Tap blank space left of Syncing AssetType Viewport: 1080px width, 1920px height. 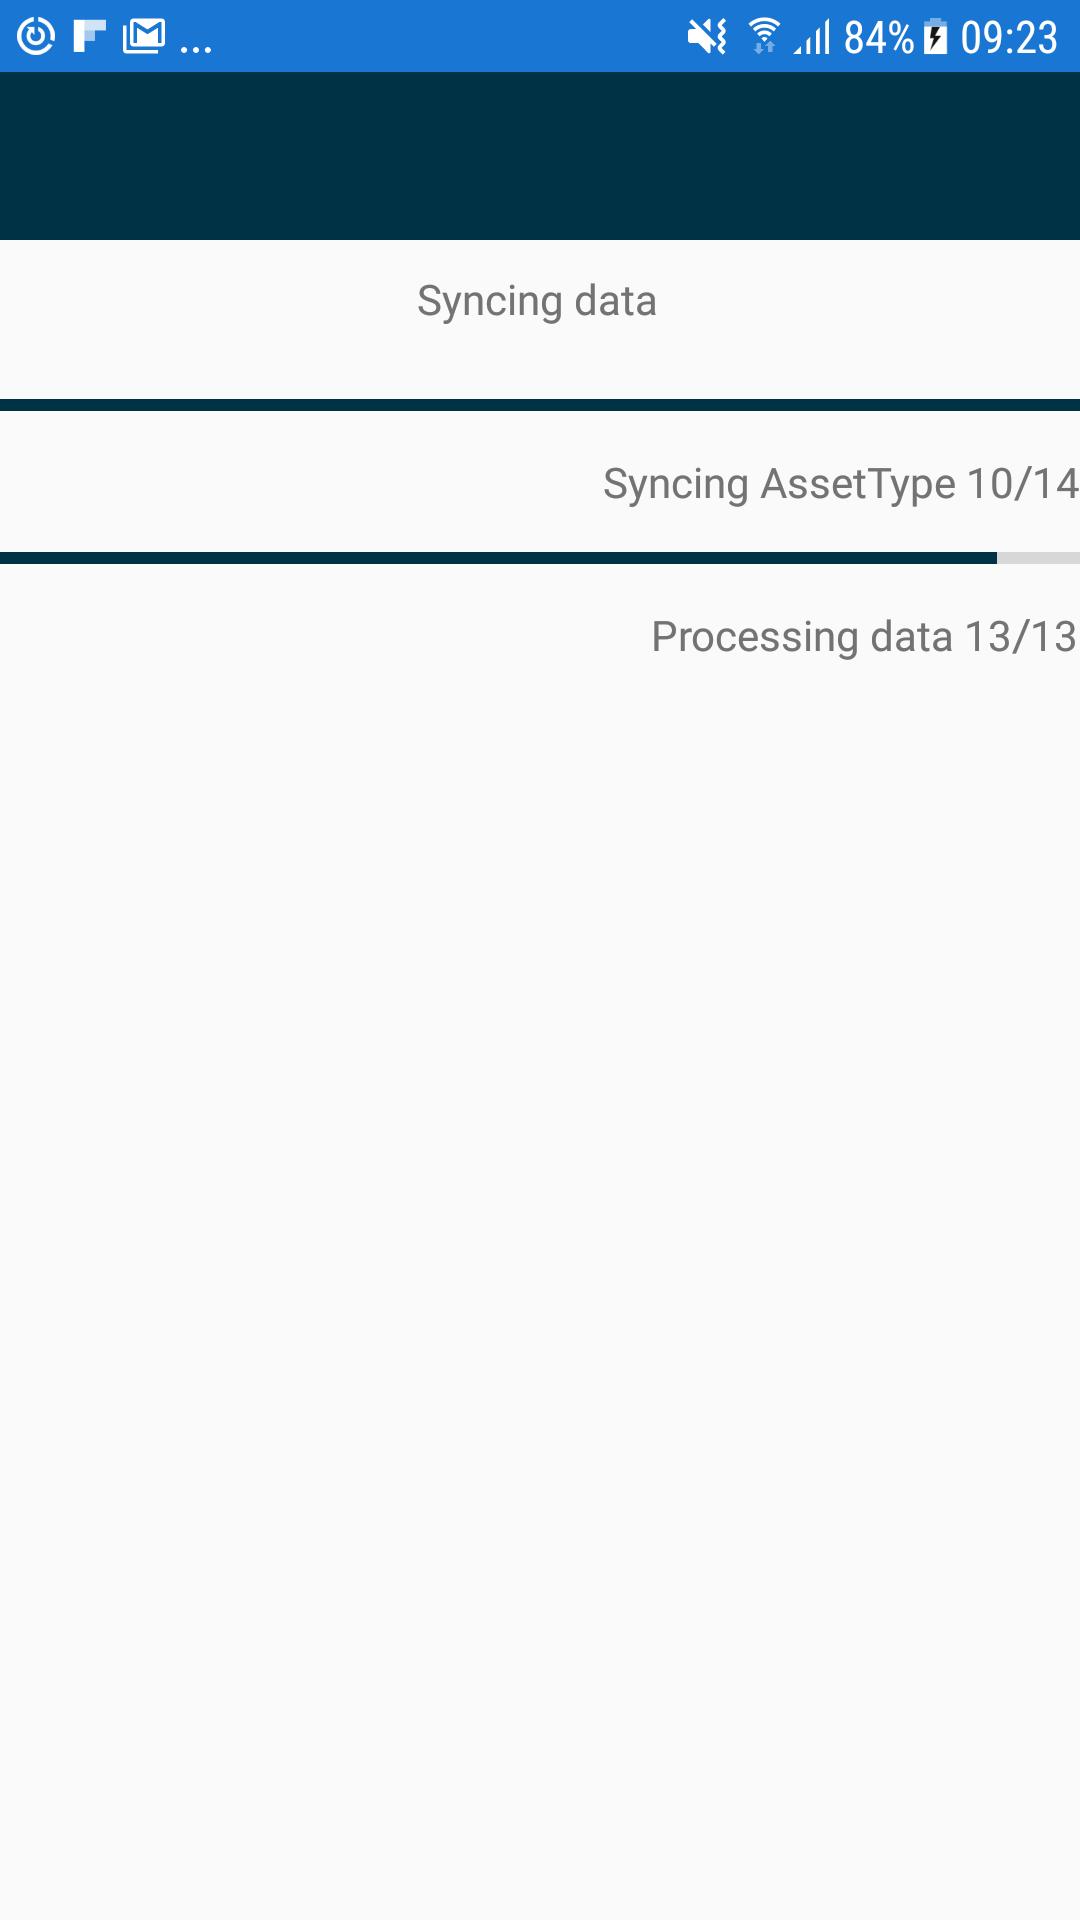[300, 484]
